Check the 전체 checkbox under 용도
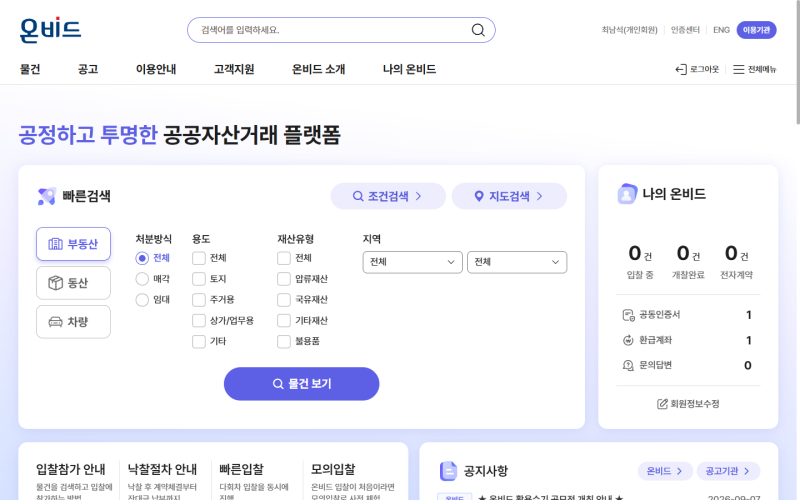The image size is (800, 500). [x=198, y=258]
